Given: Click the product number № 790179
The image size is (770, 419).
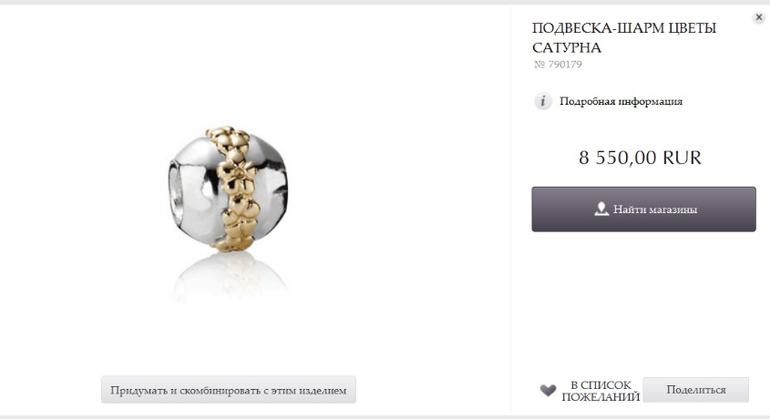Looking at the screenshot, I should click(x=558, y=64).
